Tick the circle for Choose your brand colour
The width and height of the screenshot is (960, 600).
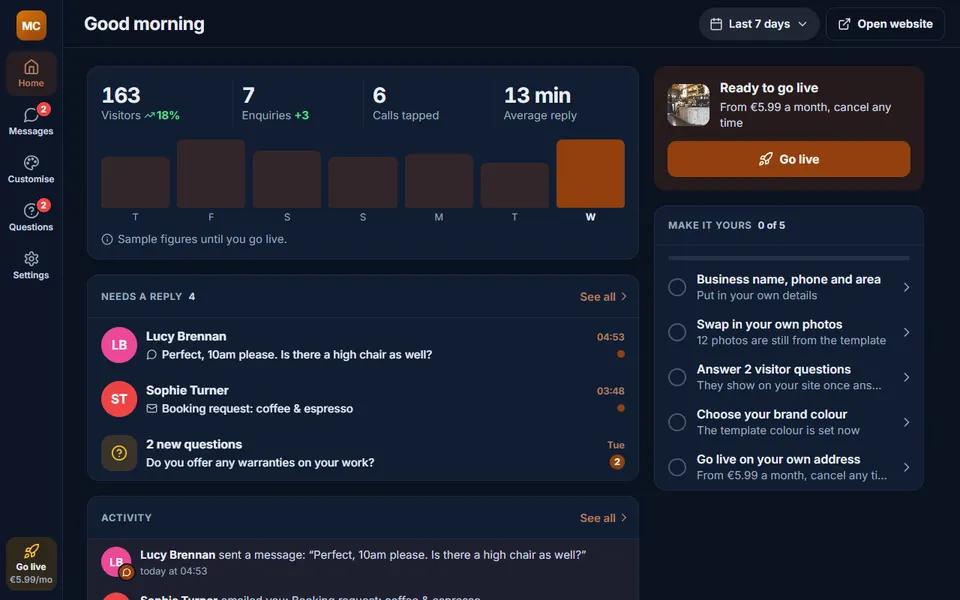click(677, 422)
